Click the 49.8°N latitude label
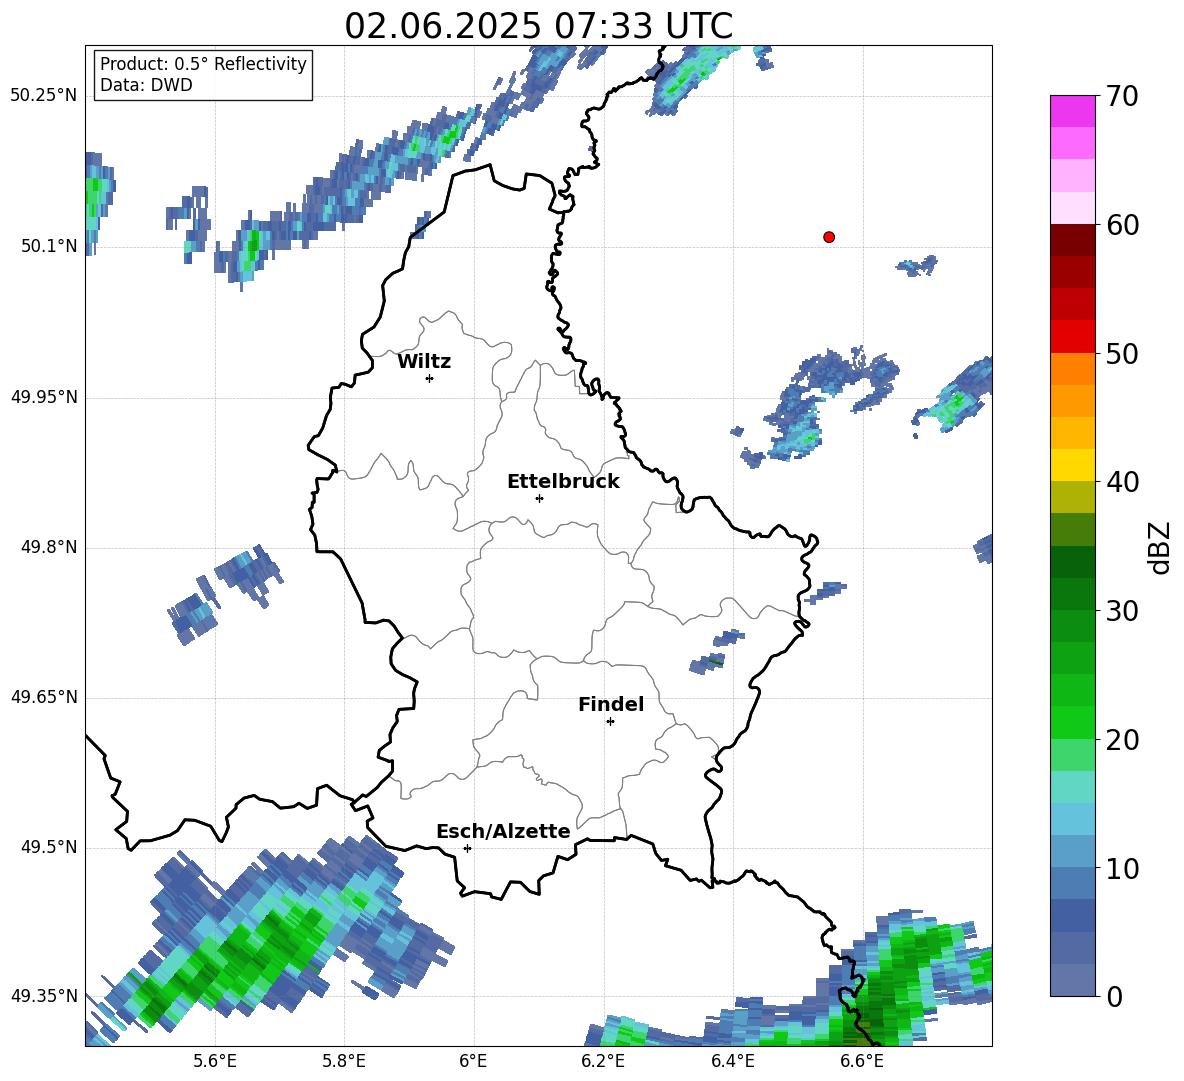Viewport: 1184px width, 1081px height. (x=49, y=547)
